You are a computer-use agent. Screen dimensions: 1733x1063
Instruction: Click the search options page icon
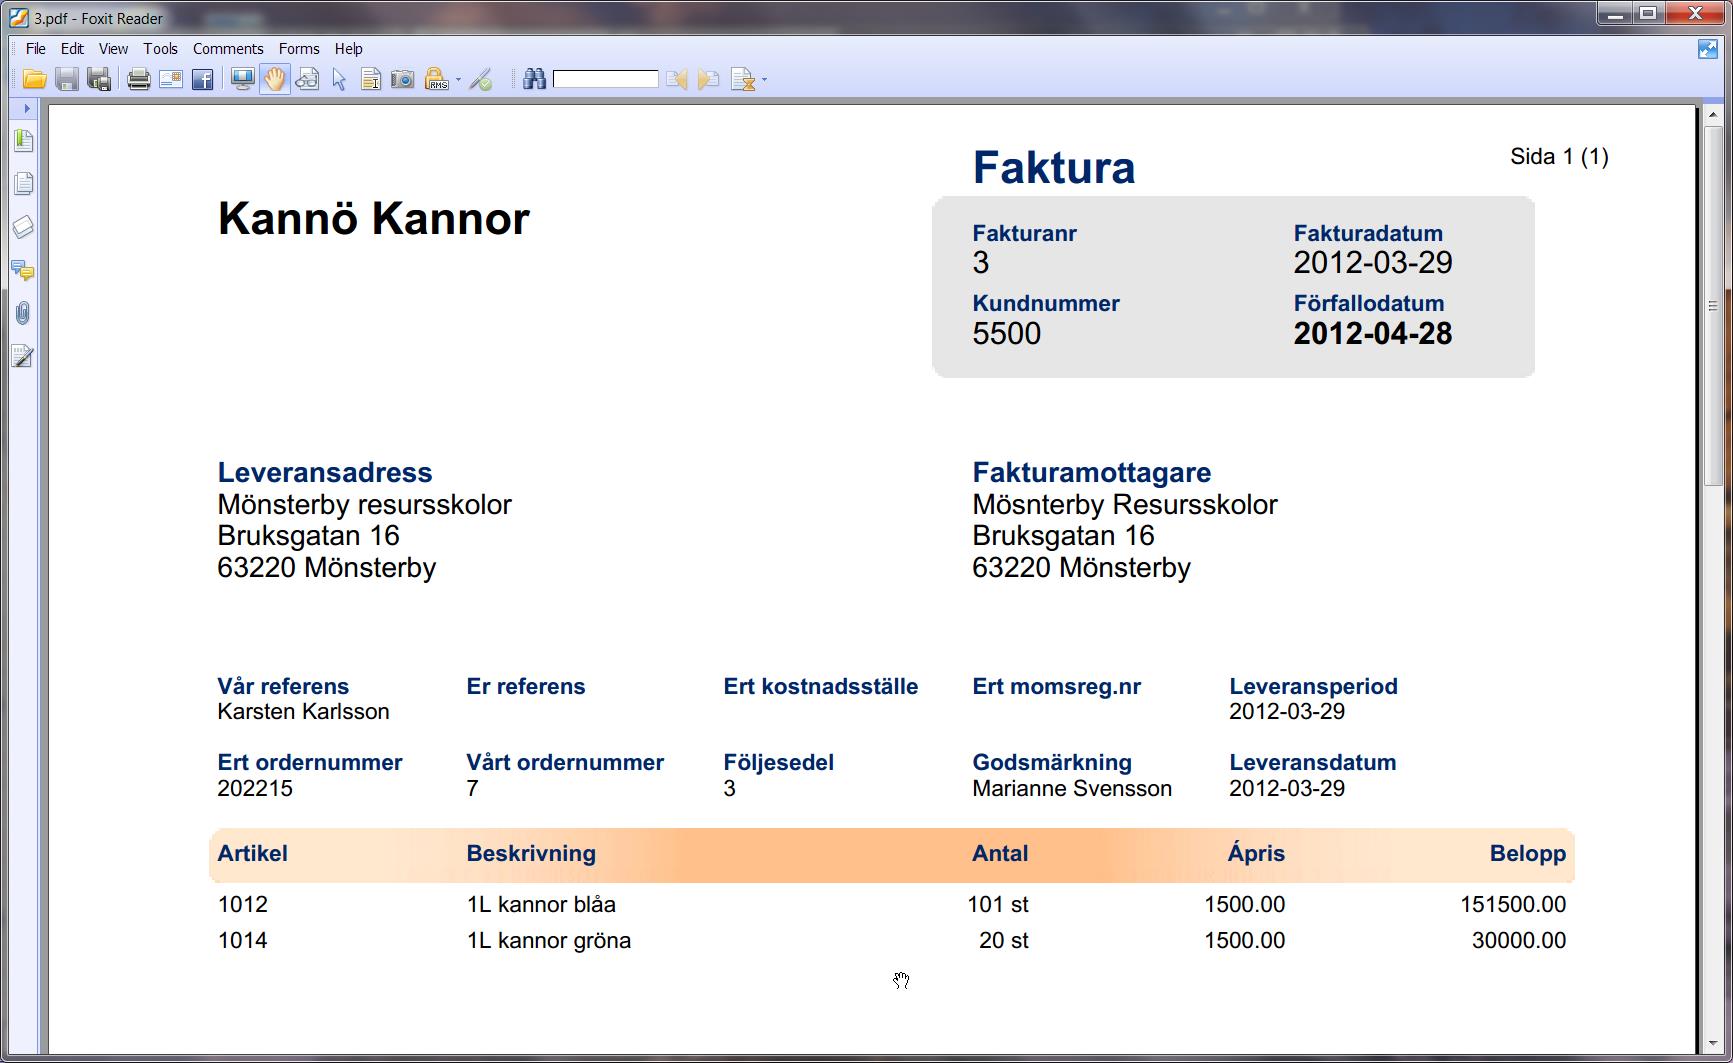click(x=743, y=80)
